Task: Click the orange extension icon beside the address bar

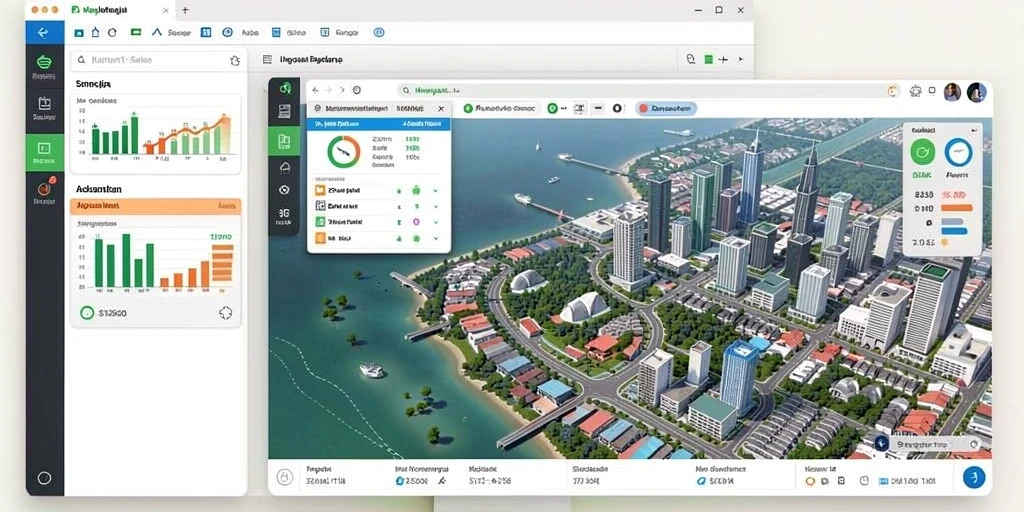Action: click(x=893, y=91)
